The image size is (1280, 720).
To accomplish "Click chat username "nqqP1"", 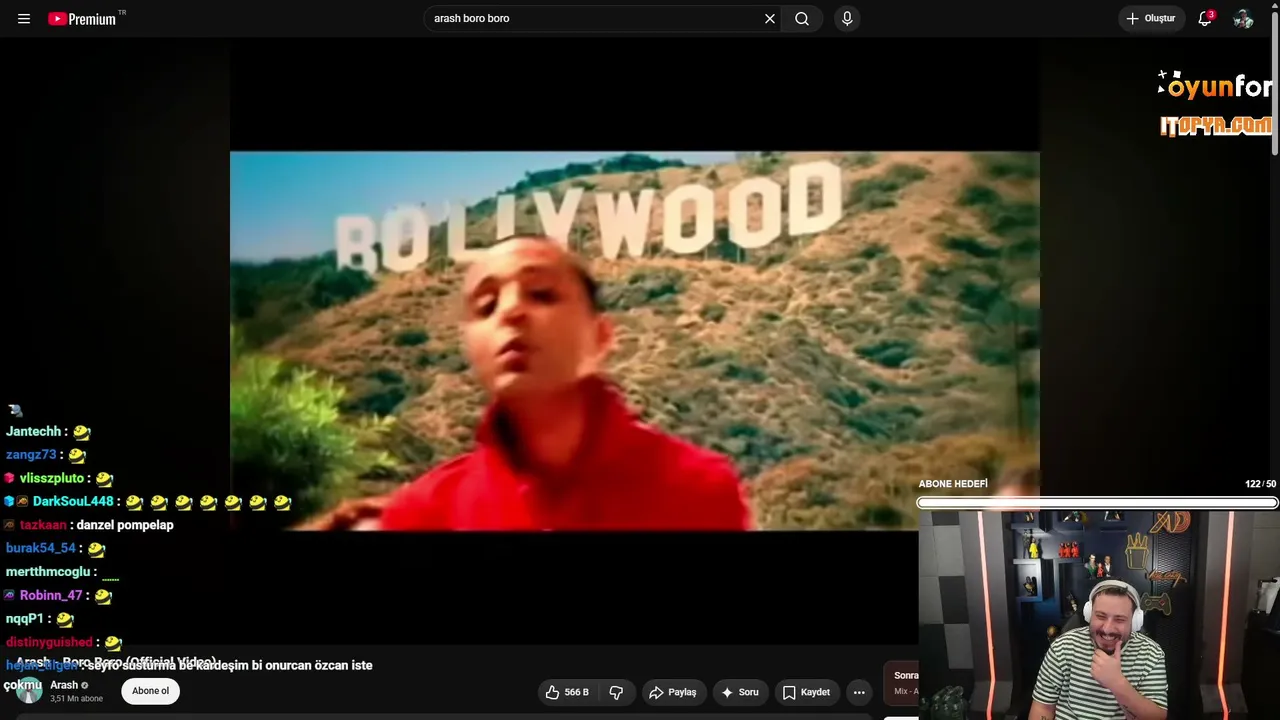I will [x=25, y=619].
